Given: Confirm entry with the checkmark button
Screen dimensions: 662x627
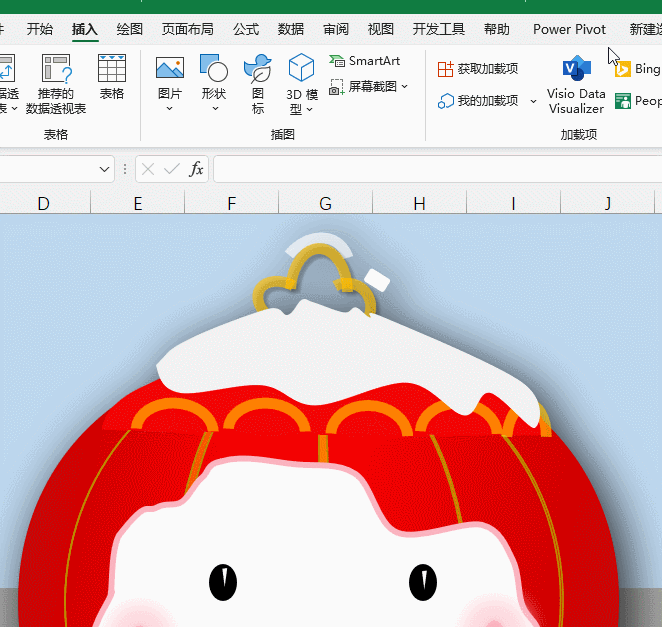Looking at the screenshot, I should (172, 169).
